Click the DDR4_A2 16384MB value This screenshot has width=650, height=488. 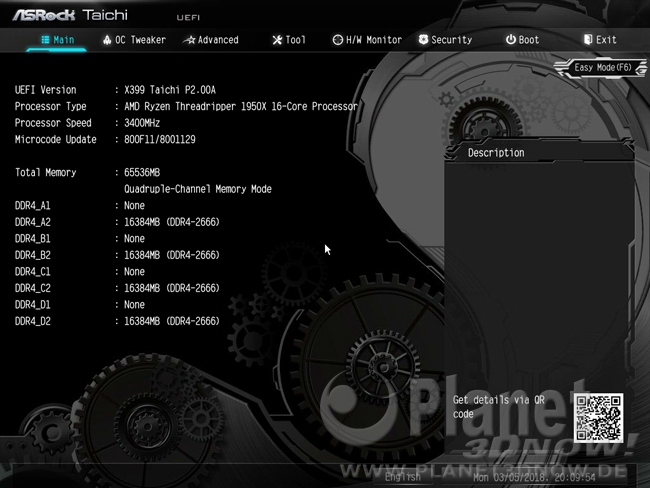coord(172,222)
